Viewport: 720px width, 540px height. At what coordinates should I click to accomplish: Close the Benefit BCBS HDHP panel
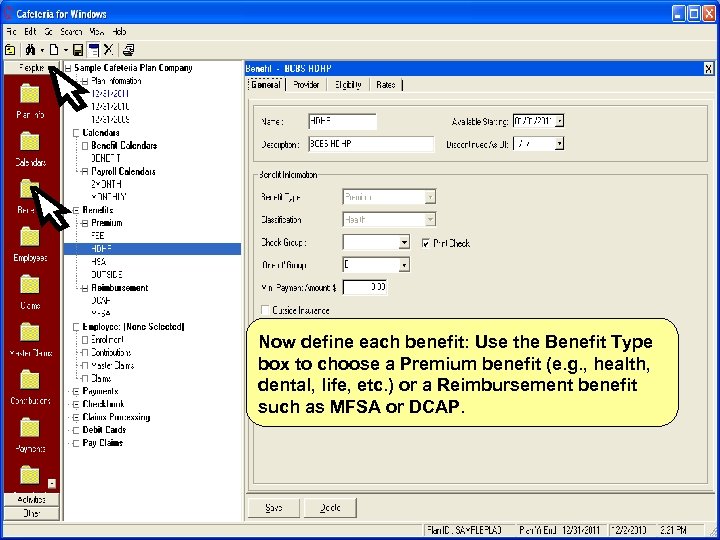[x=709, y=69]
